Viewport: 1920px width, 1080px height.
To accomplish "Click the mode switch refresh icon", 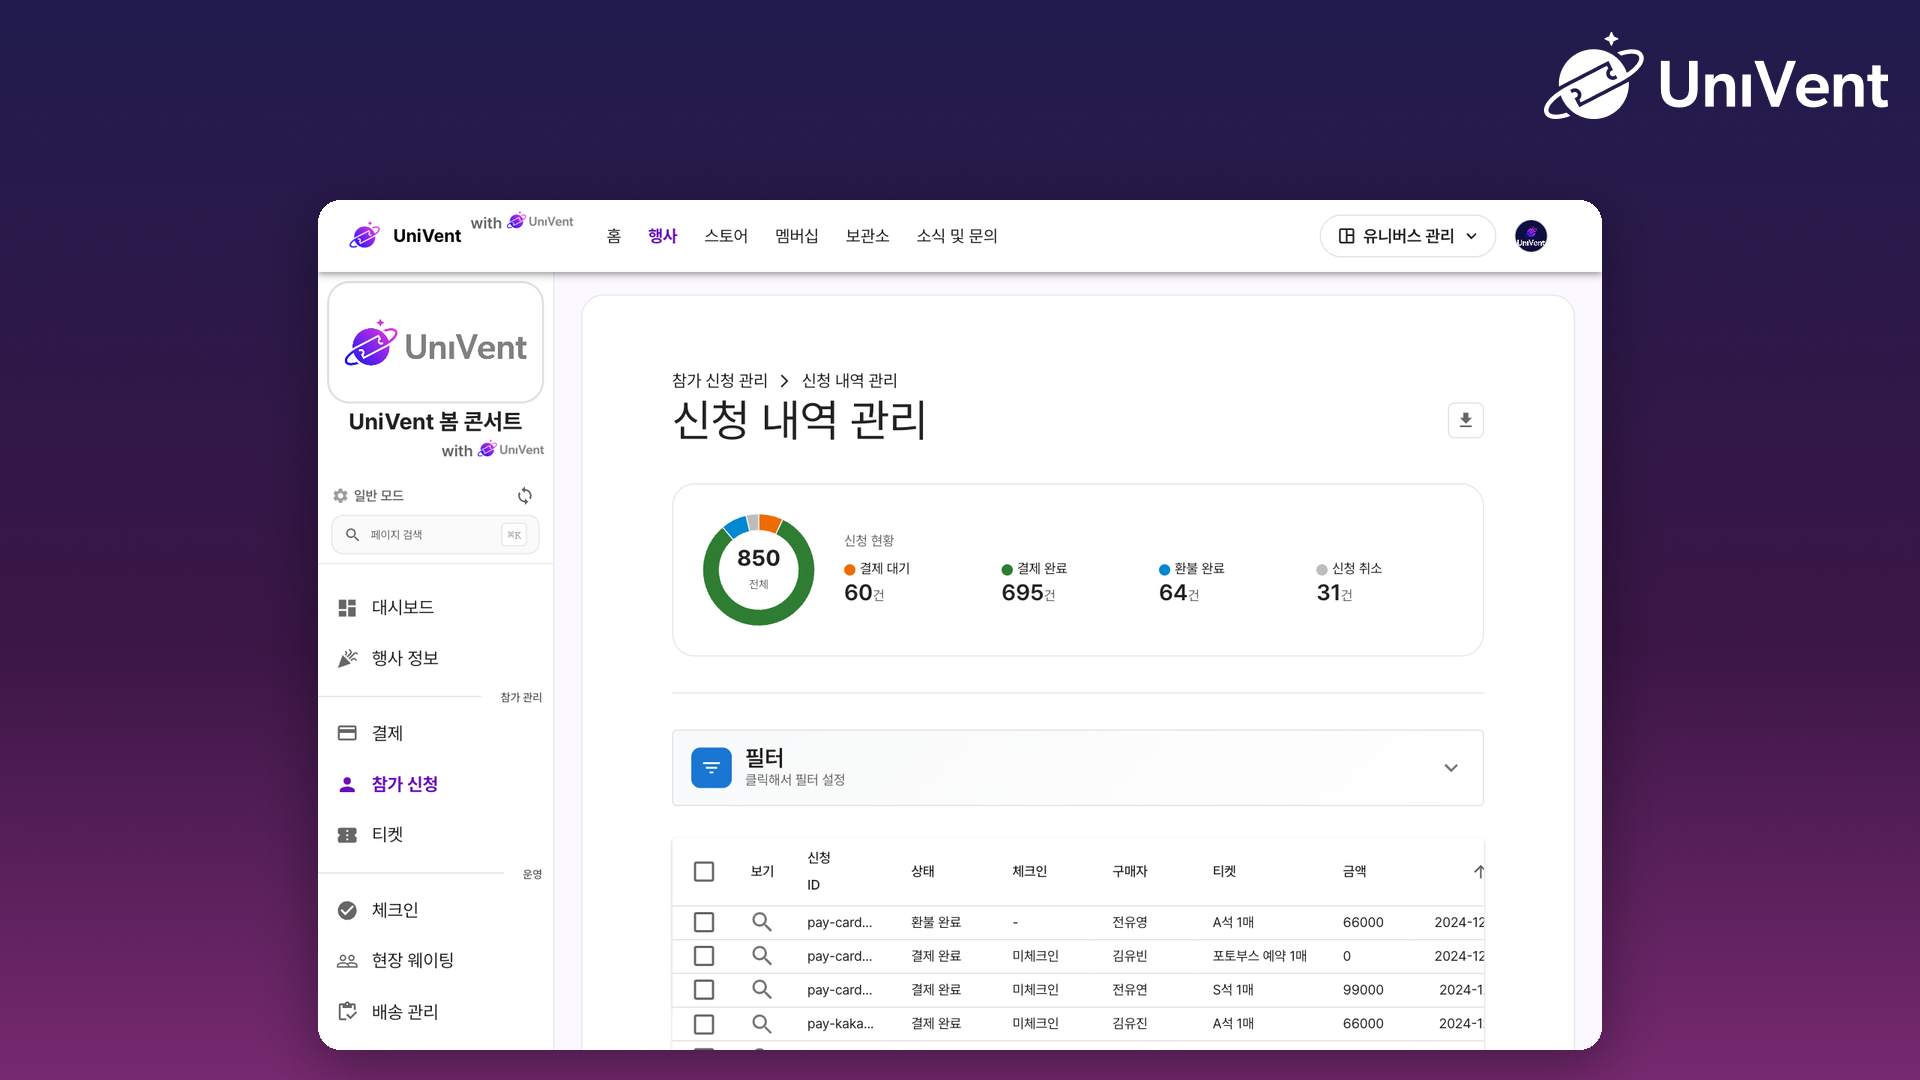I will point(524,496).
